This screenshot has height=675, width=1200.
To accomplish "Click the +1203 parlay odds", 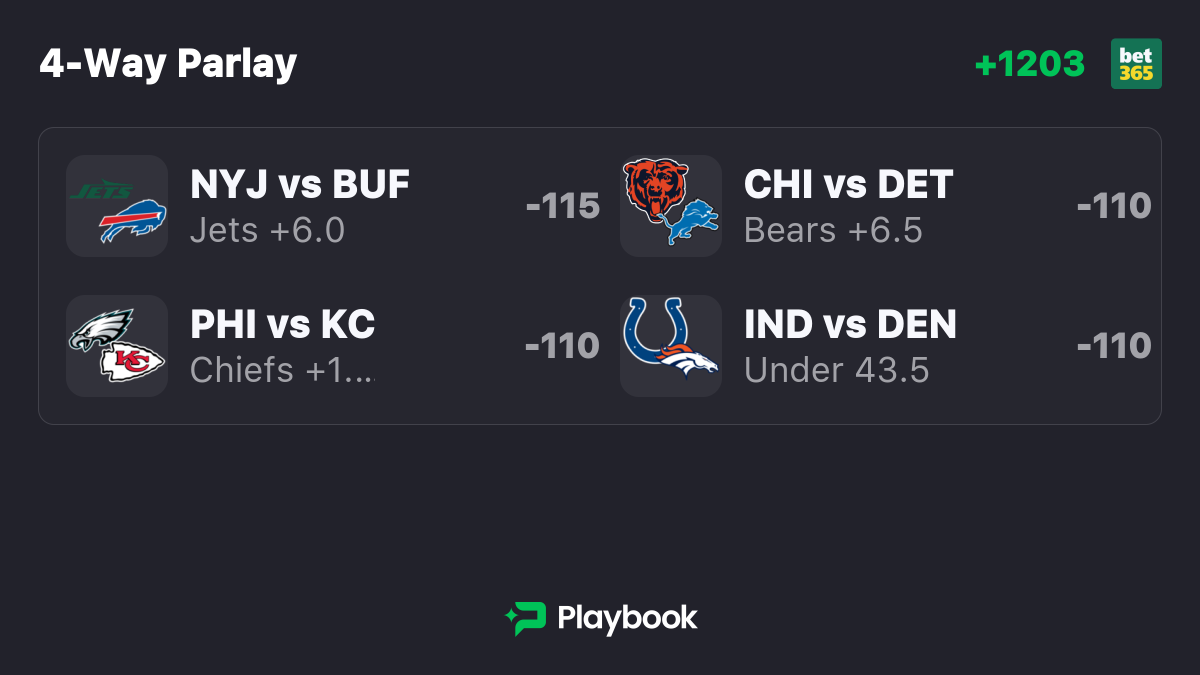I will 1030,64.
